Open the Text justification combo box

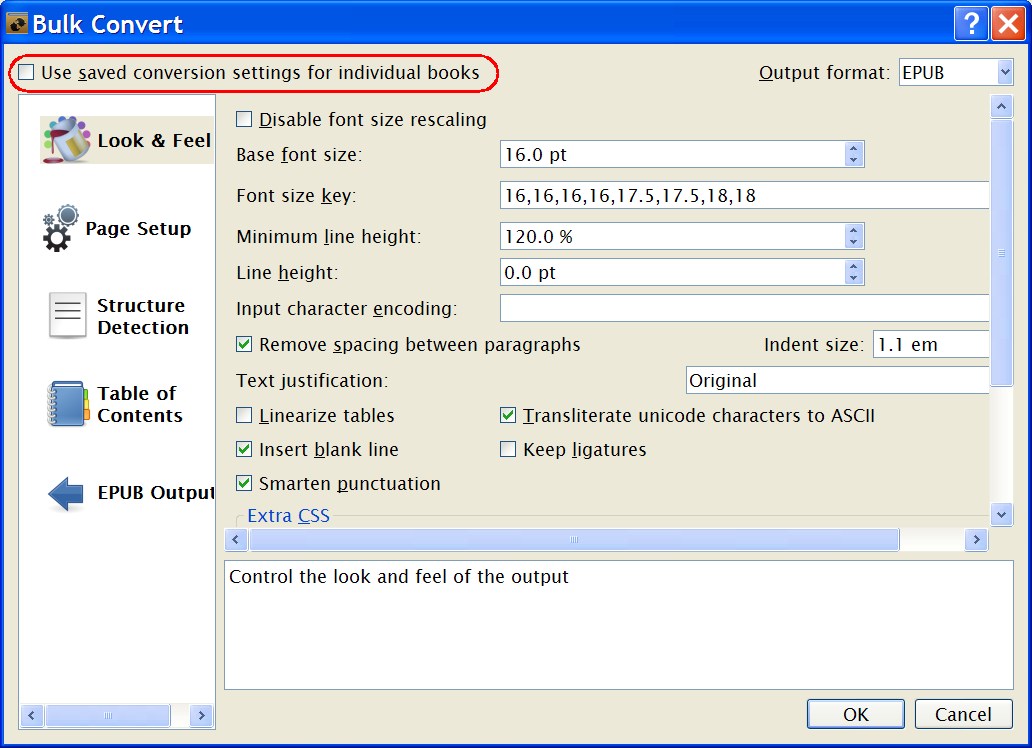pos(837,381)
